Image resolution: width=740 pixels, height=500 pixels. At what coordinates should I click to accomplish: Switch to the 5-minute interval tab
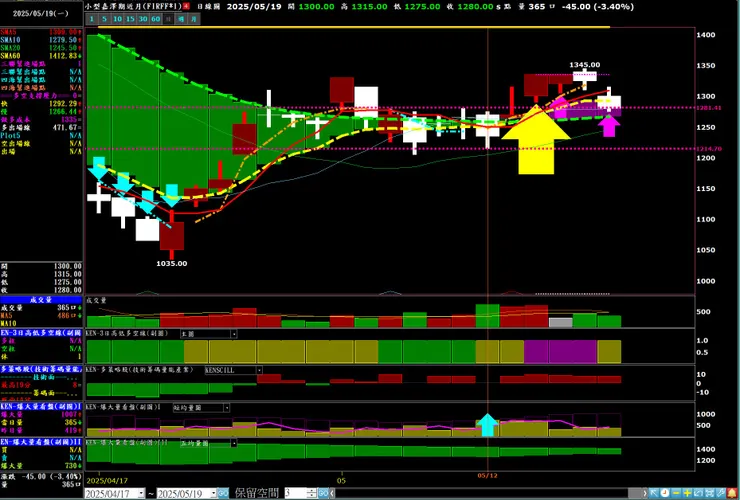click(x=104, y=19)
